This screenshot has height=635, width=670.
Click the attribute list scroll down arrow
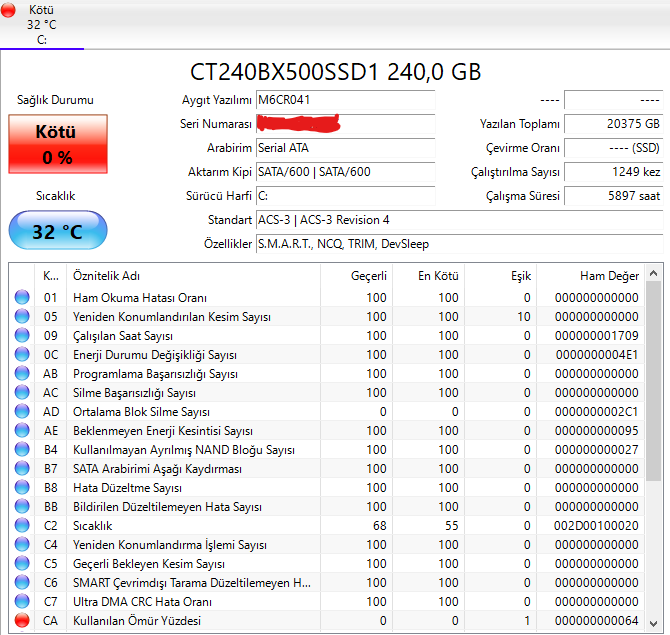point(653,623)
